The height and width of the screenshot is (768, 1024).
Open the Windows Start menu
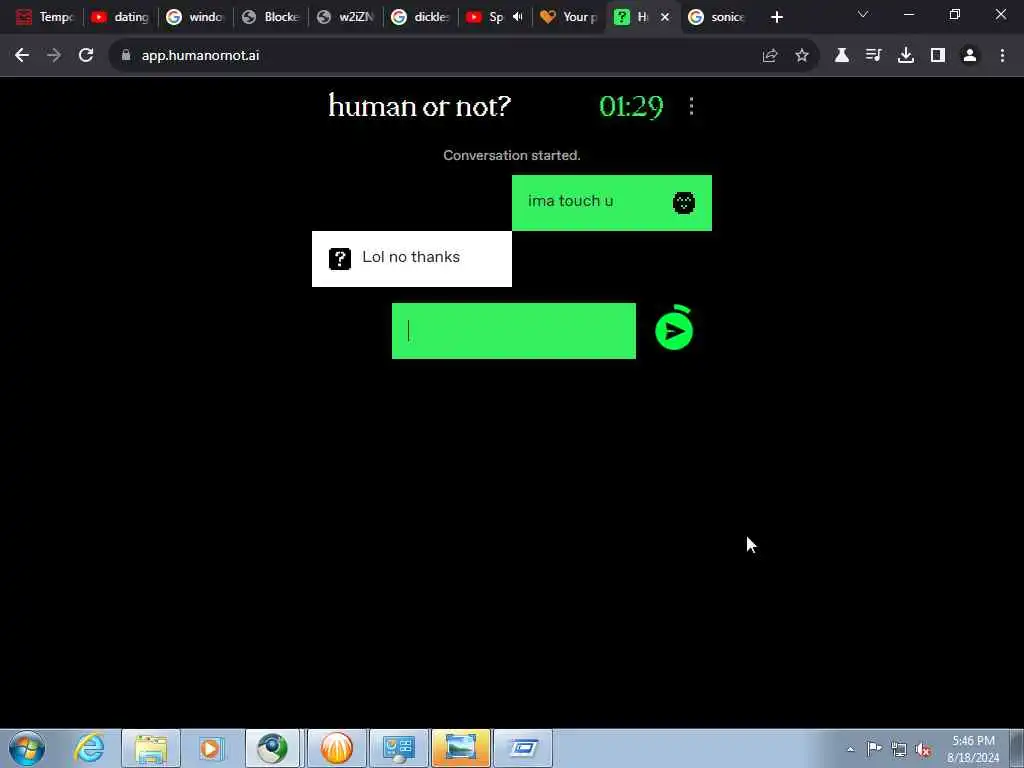pyautogui.click(x=27, y=748)
